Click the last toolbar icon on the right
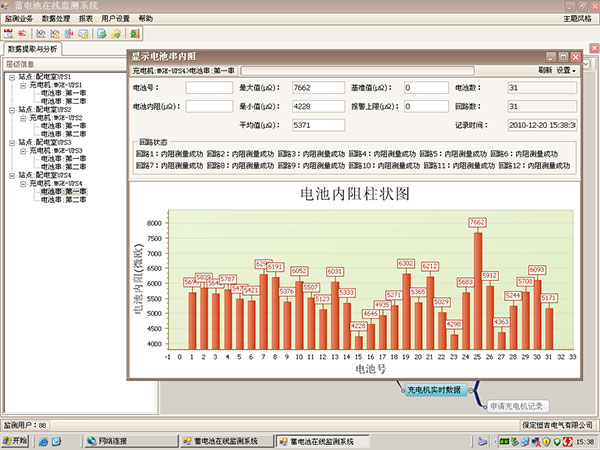600x450 pixels. click(133, 33)
